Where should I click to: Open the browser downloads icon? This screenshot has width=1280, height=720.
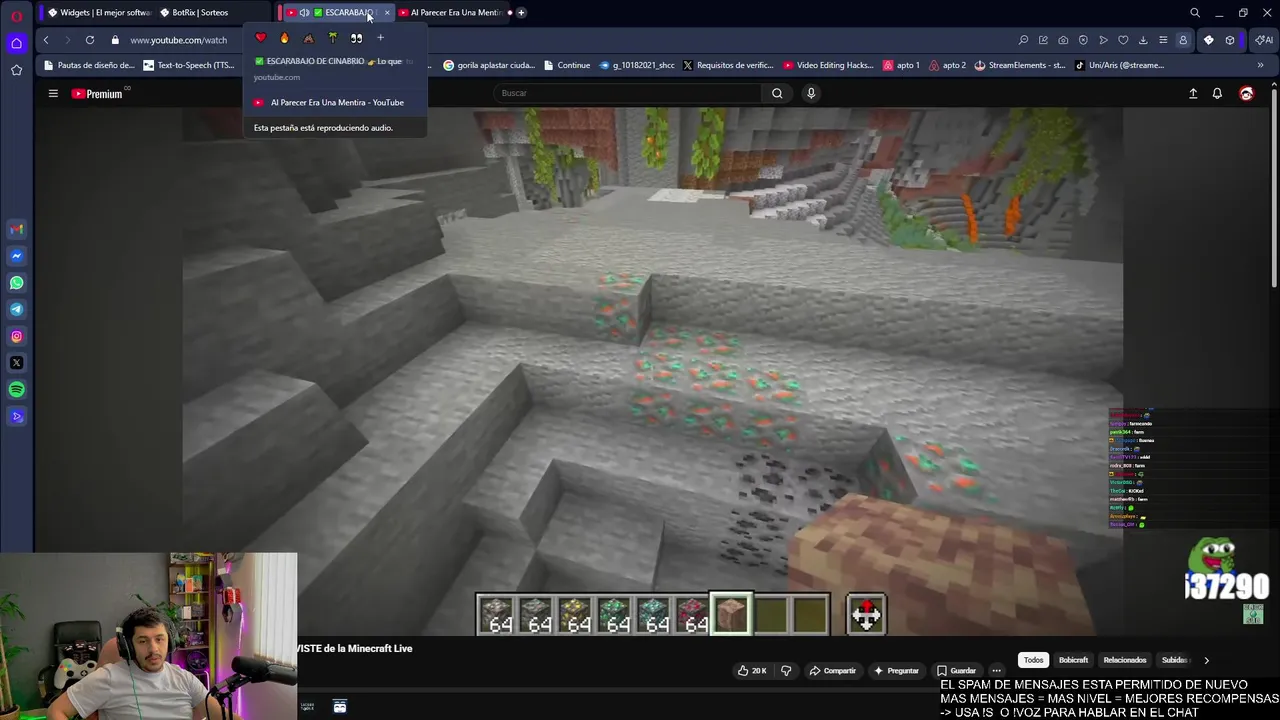(1143, 40)
